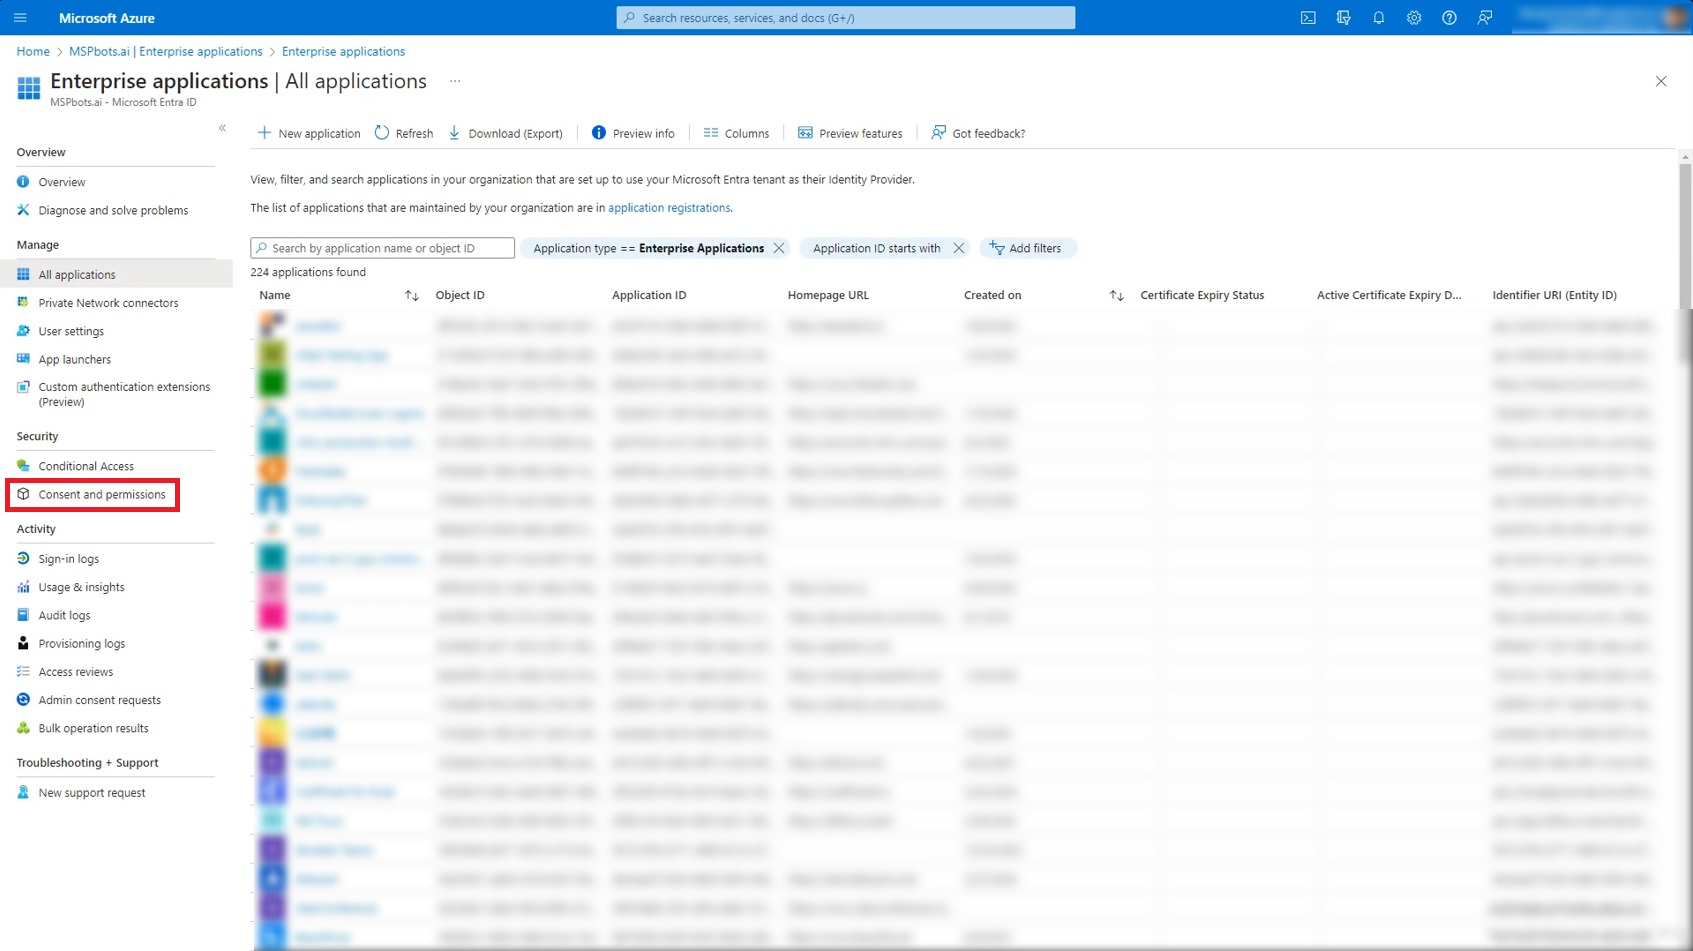Open the ellipsis beside the All applications title
Image resolution: width=1693 pixels, height=951 pixels.
455,81
